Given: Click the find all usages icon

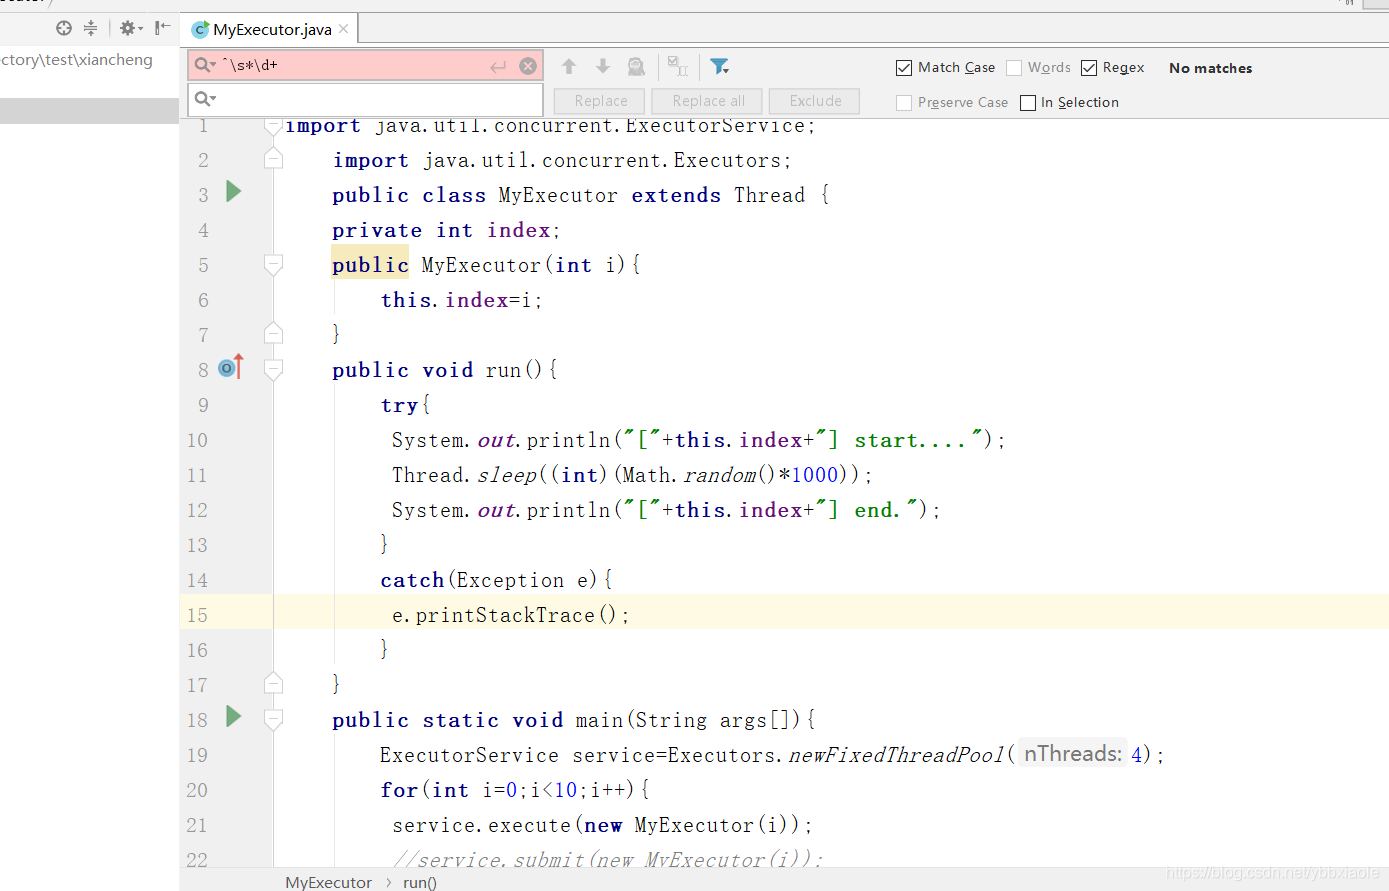Looking at the screenshot, I should point(636,66).
